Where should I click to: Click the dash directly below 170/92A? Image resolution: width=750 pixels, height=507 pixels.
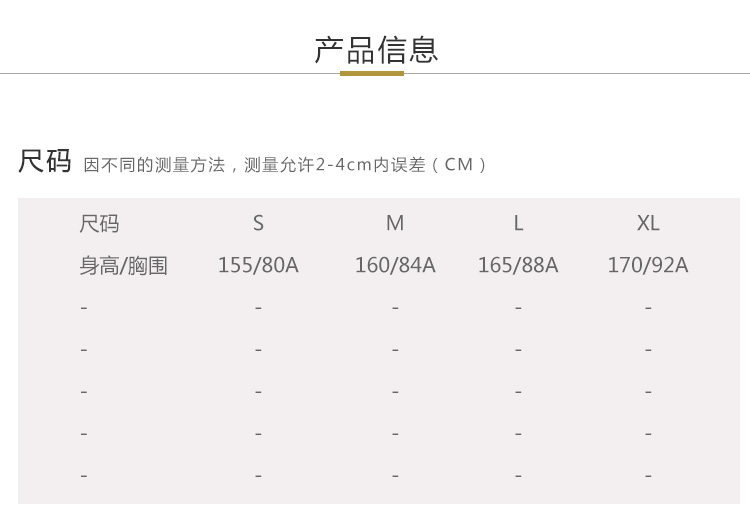(x=648, y=308)
